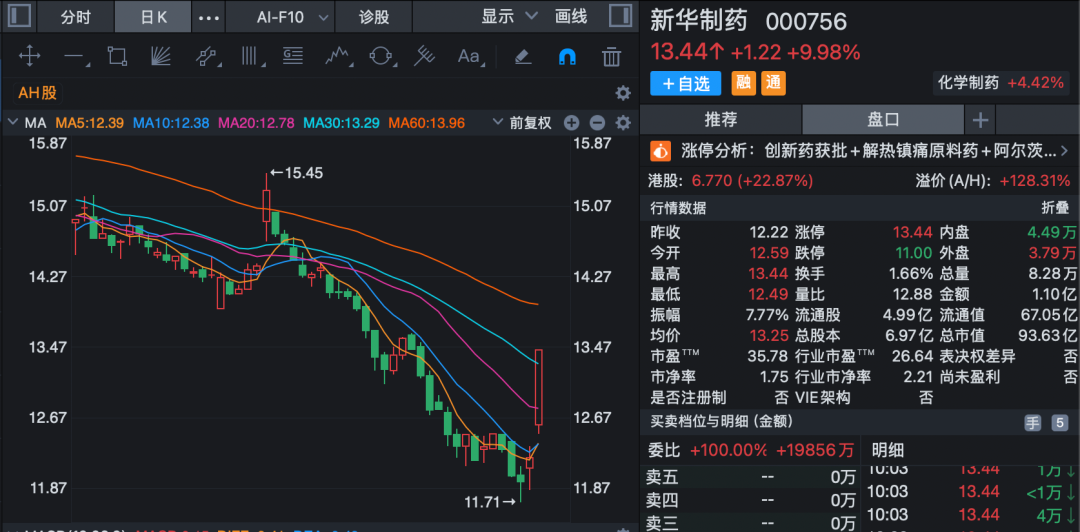
Task: Select the golden ratio retracement tool
Action: coord(293,56)
